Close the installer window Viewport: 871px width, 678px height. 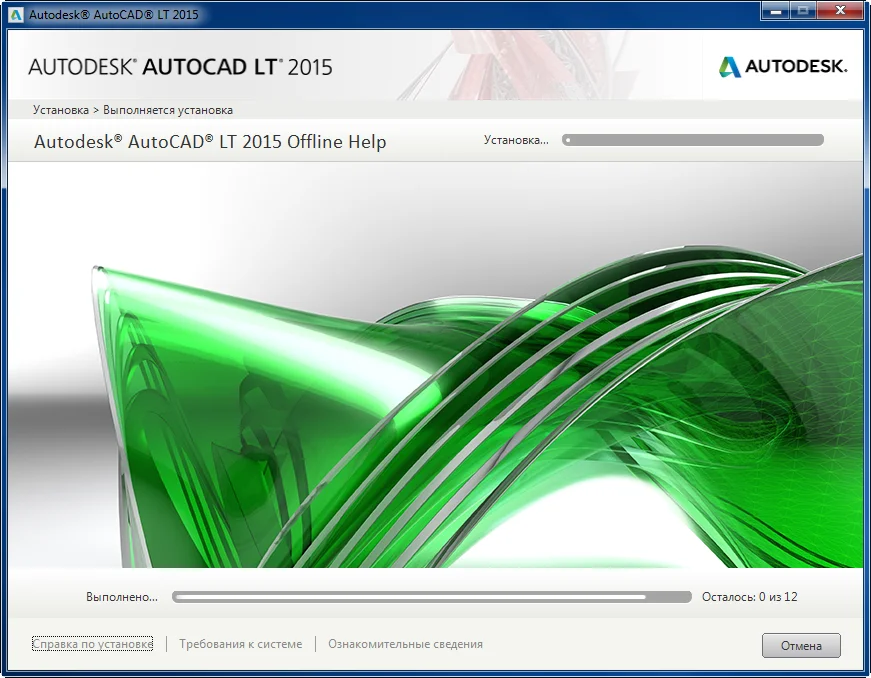[840, 11]
